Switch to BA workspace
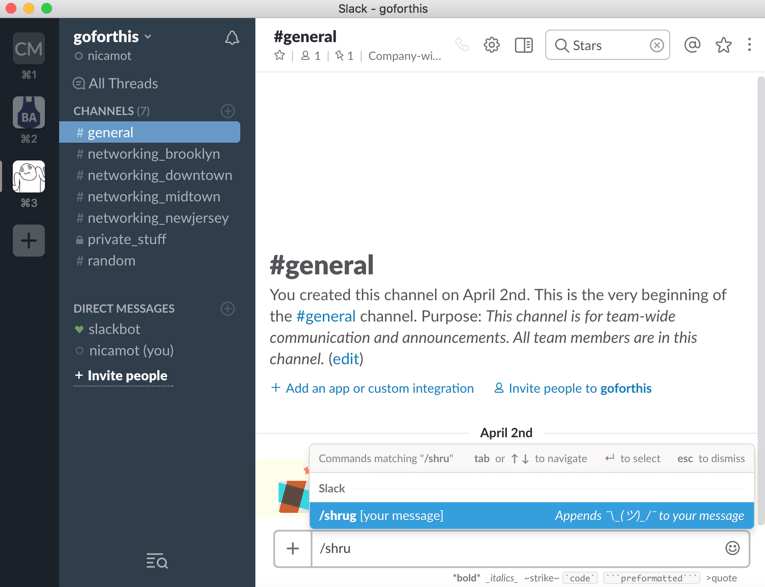The image size is (765, 587). 29,113
